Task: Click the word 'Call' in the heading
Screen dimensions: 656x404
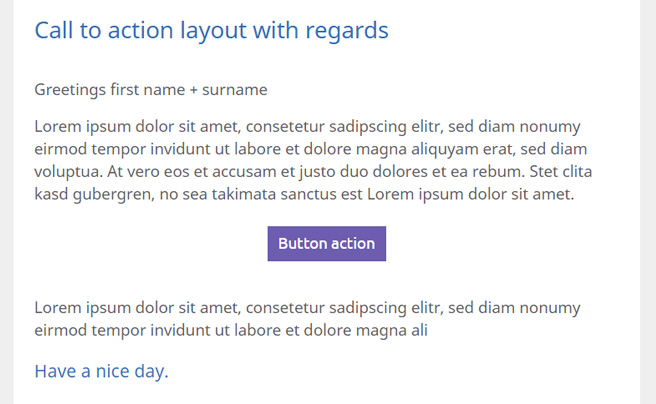Action: coord(54,30)
